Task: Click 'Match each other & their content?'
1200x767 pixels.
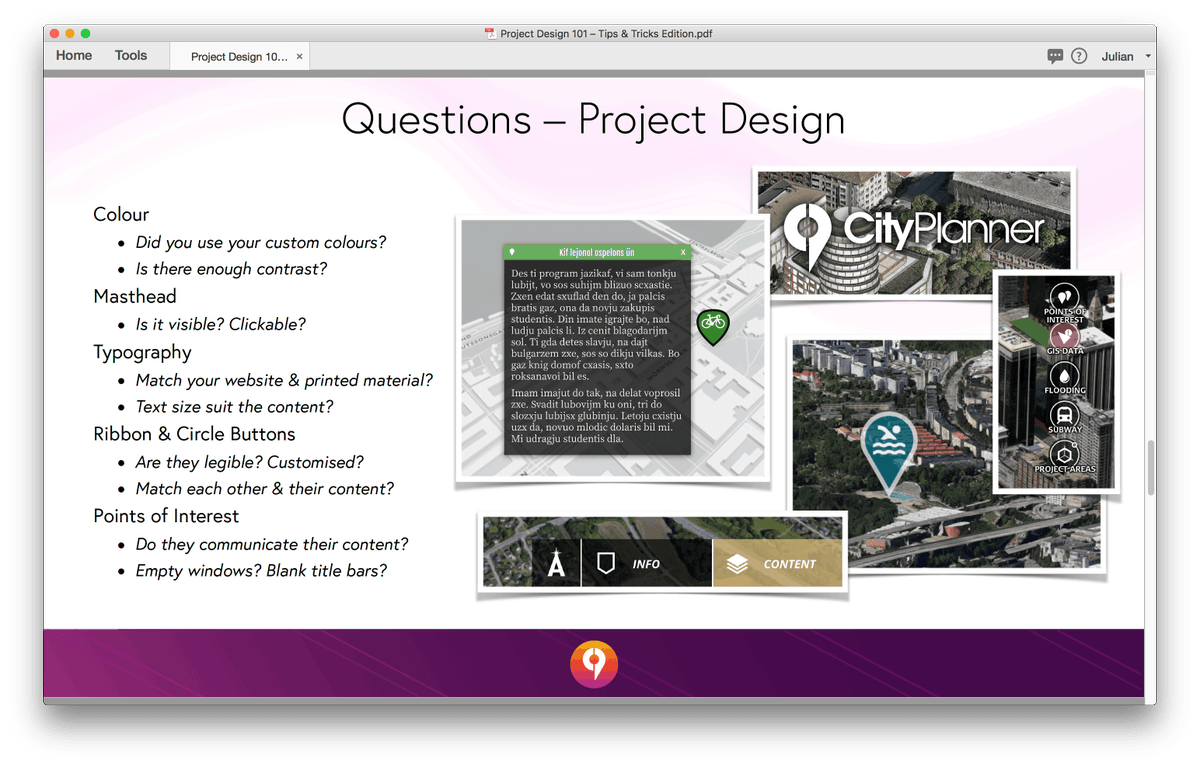Action: pos(265,489)
